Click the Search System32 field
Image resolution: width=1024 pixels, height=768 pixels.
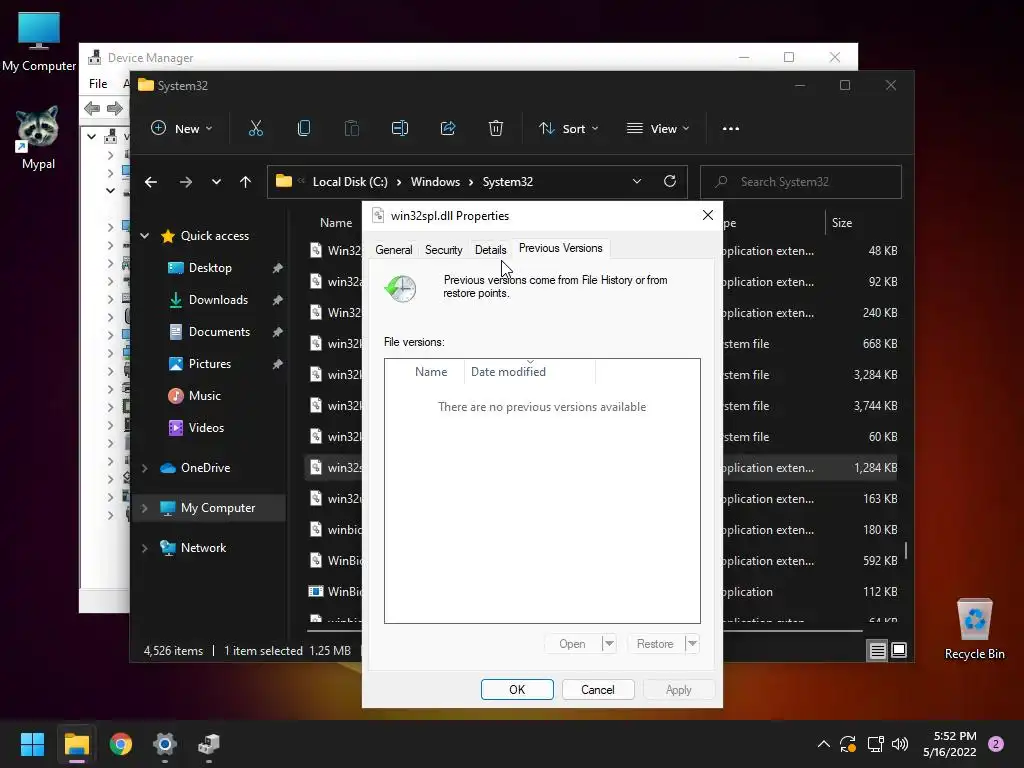(x=801, y=182)
